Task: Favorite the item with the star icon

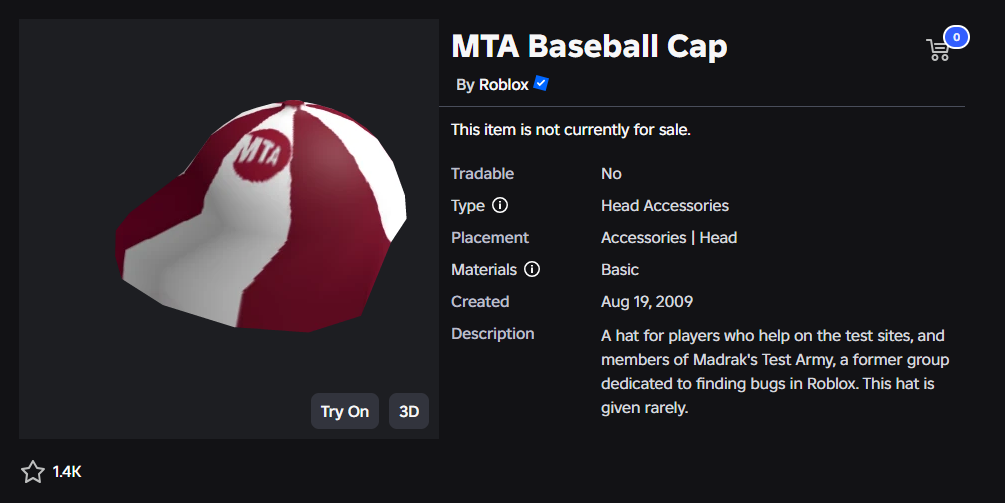Action: pyautogui.click(x=32, y=471)
